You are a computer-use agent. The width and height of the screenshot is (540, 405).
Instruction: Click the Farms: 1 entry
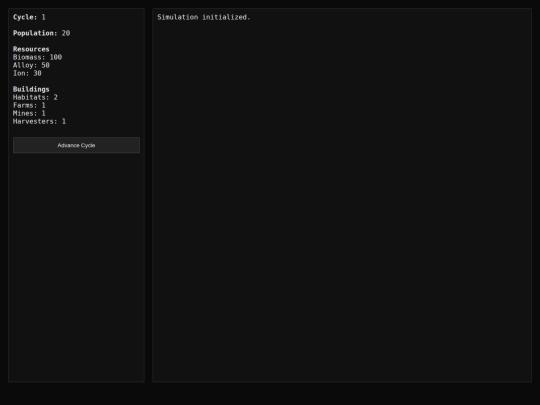coord(29,105)
